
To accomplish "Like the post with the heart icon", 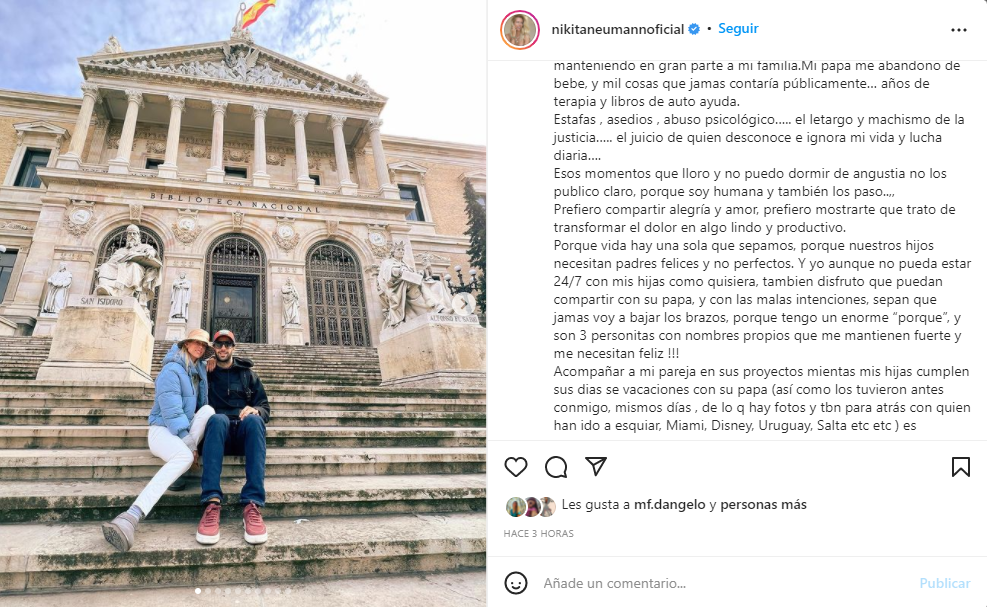I will point(516,467).
